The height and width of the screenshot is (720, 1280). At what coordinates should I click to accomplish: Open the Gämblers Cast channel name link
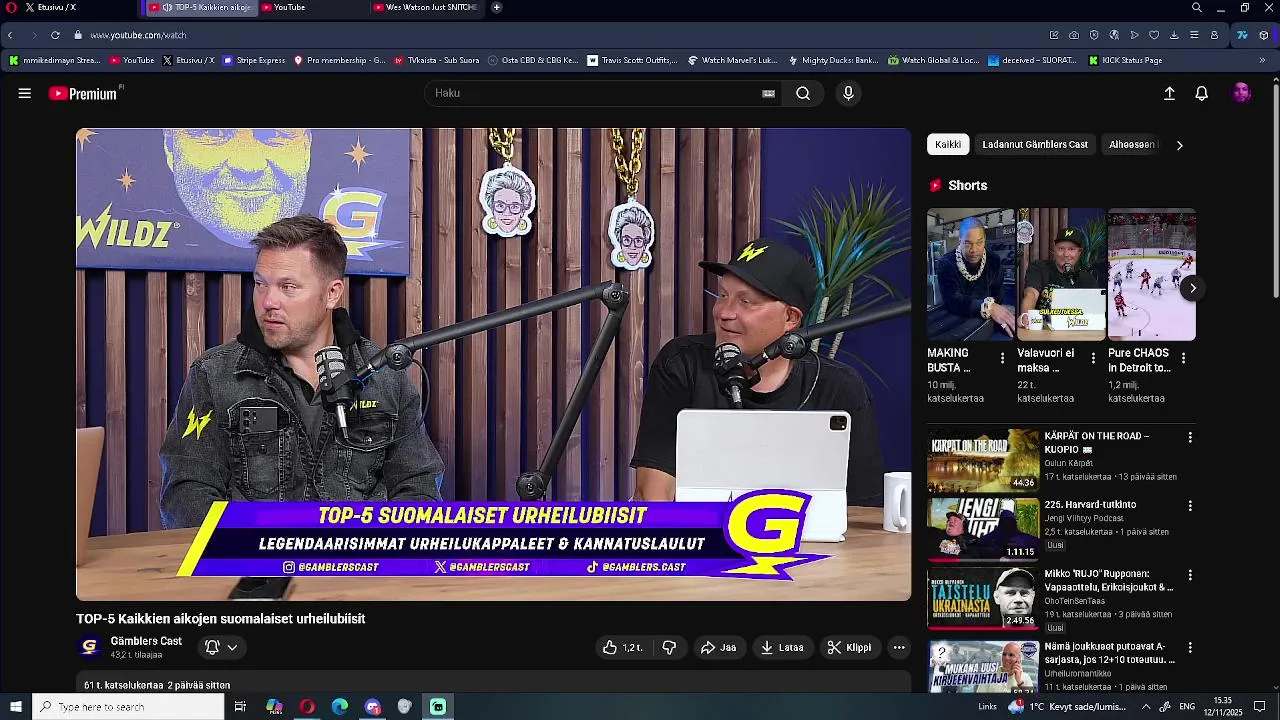point(146,641)
